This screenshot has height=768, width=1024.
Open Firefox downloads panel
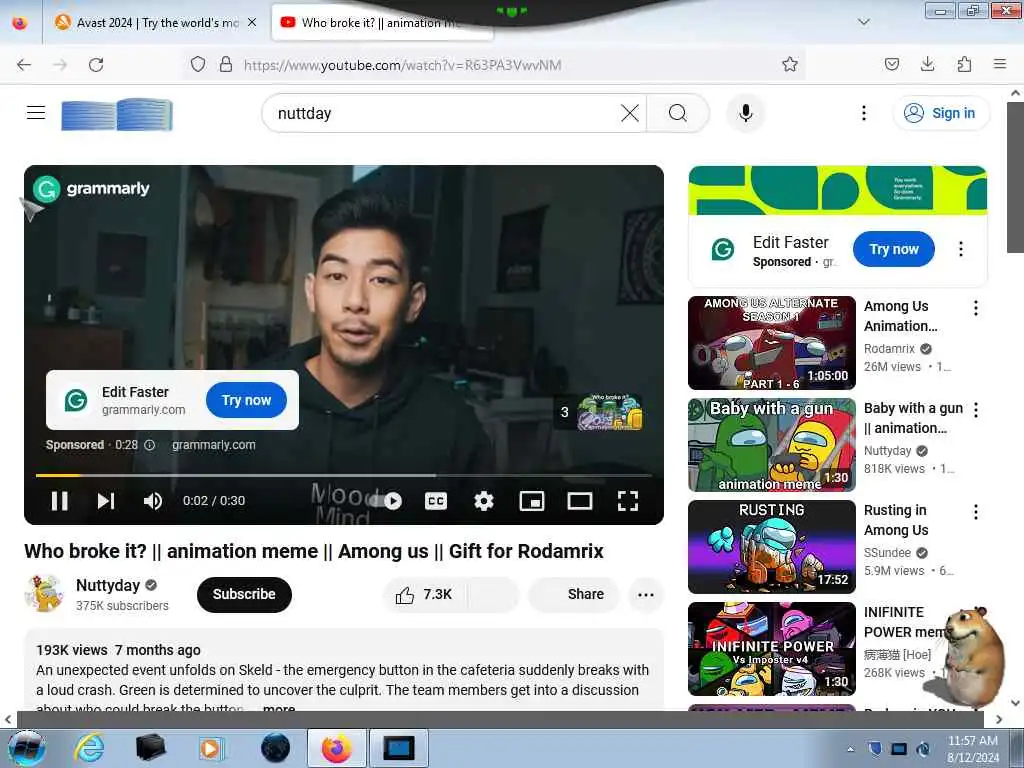(927, 64)
